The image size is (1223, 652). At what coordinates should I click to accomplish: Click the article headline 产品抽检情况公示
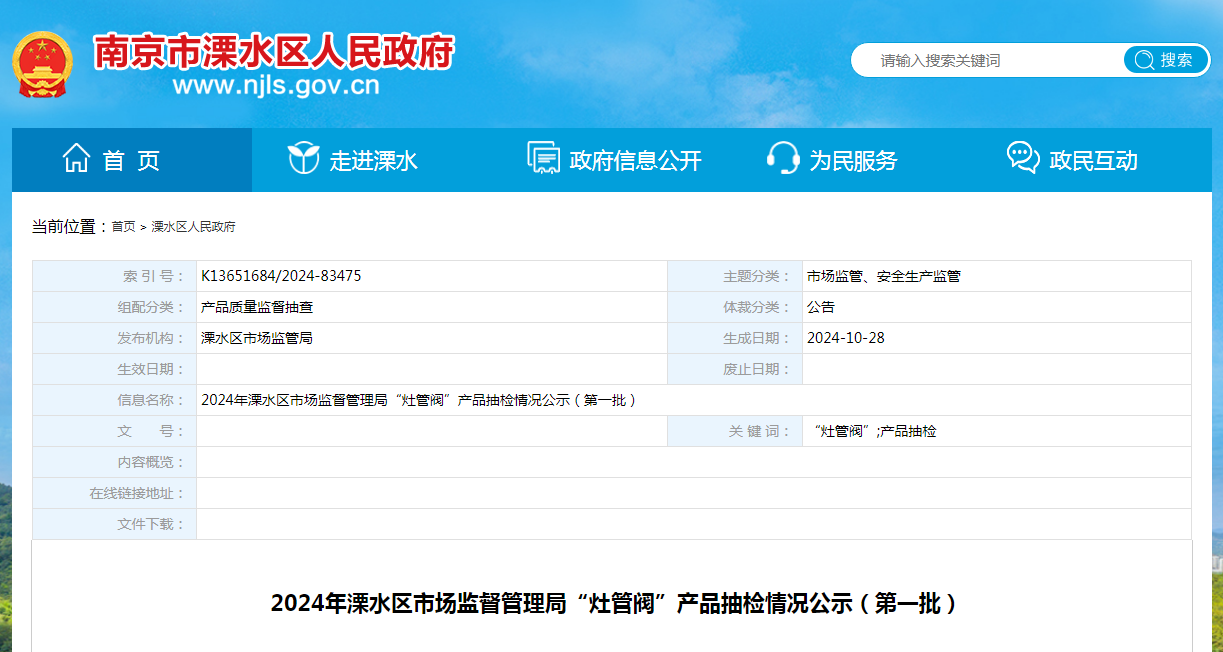point(613,604)
